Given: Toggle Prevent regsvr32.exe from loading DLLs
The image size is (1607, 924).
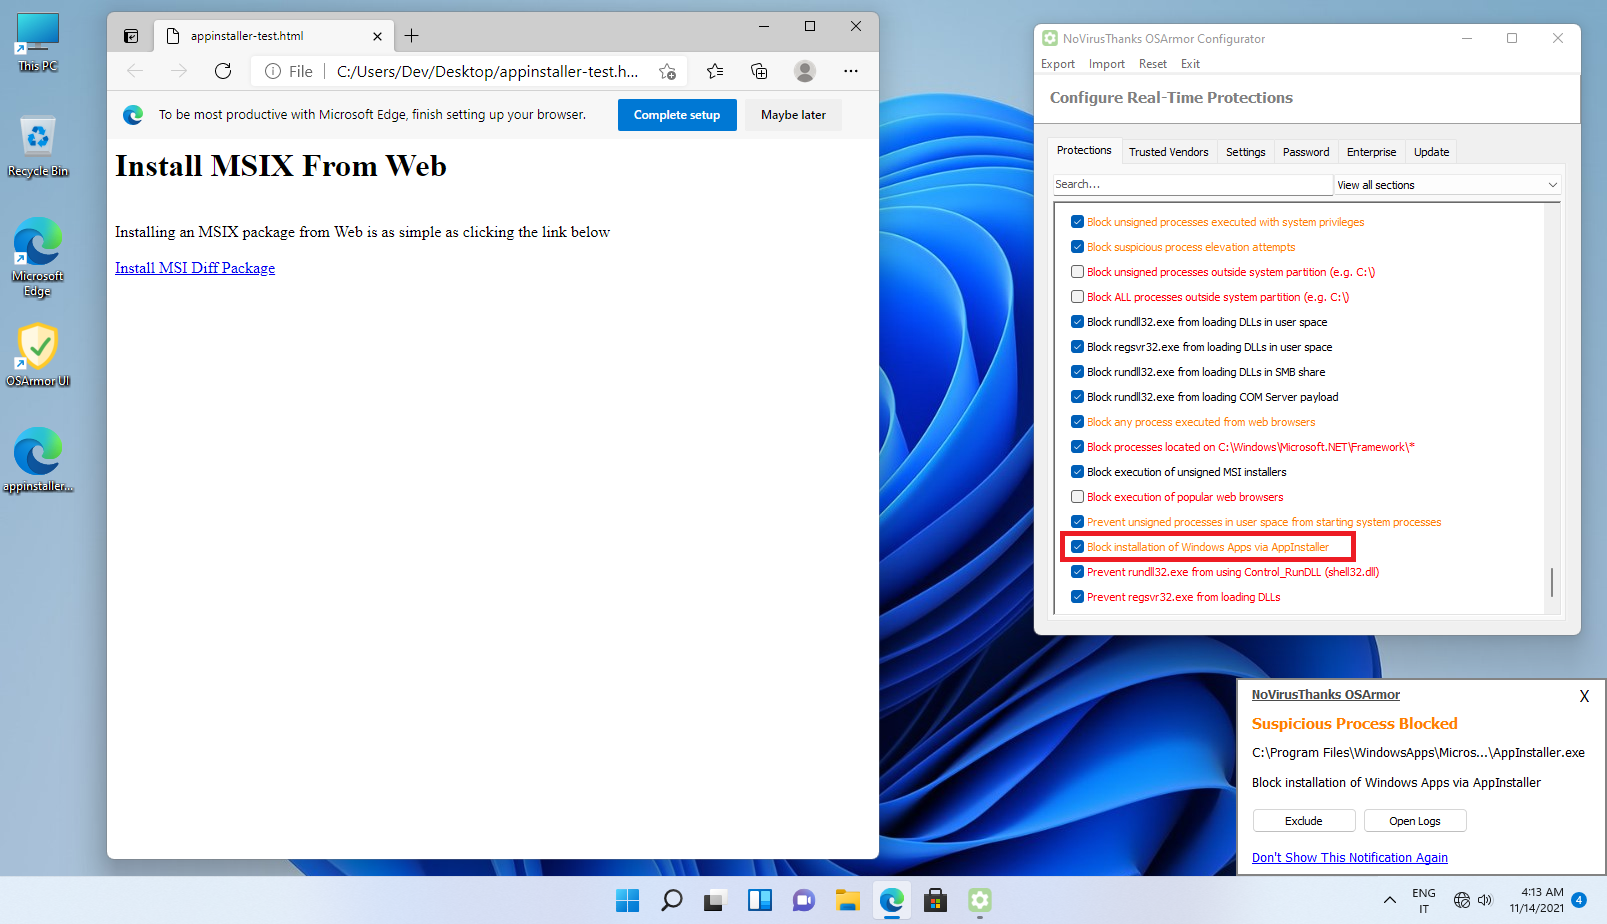Looking at the screenshot, I should 1077,597.
